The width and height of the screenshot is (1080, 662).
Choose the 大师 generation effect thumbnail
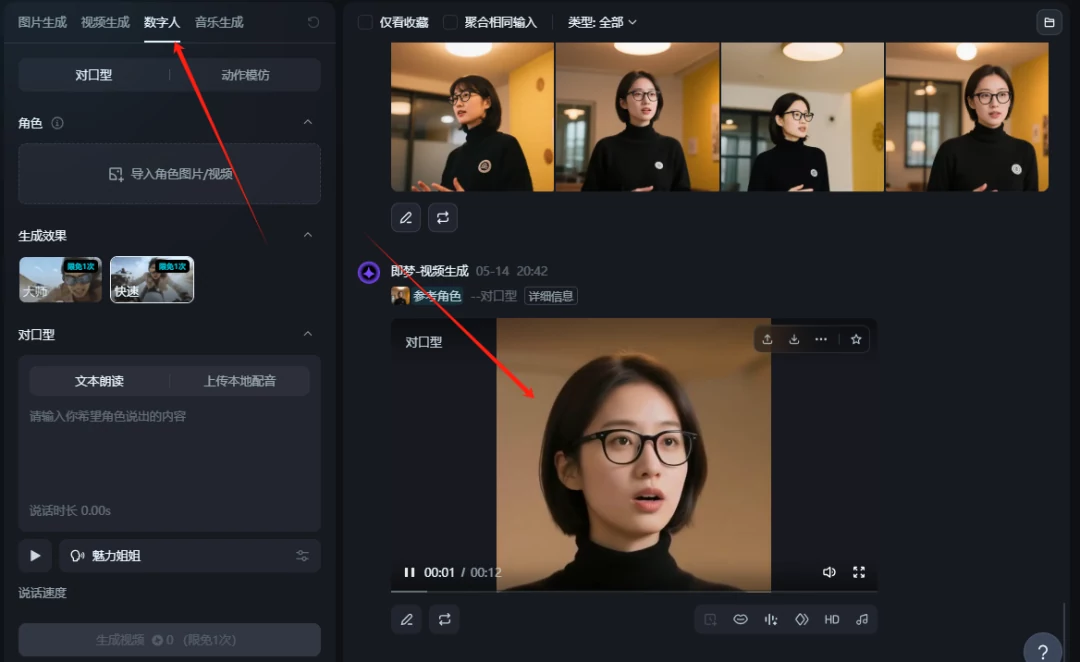point(61,280)
